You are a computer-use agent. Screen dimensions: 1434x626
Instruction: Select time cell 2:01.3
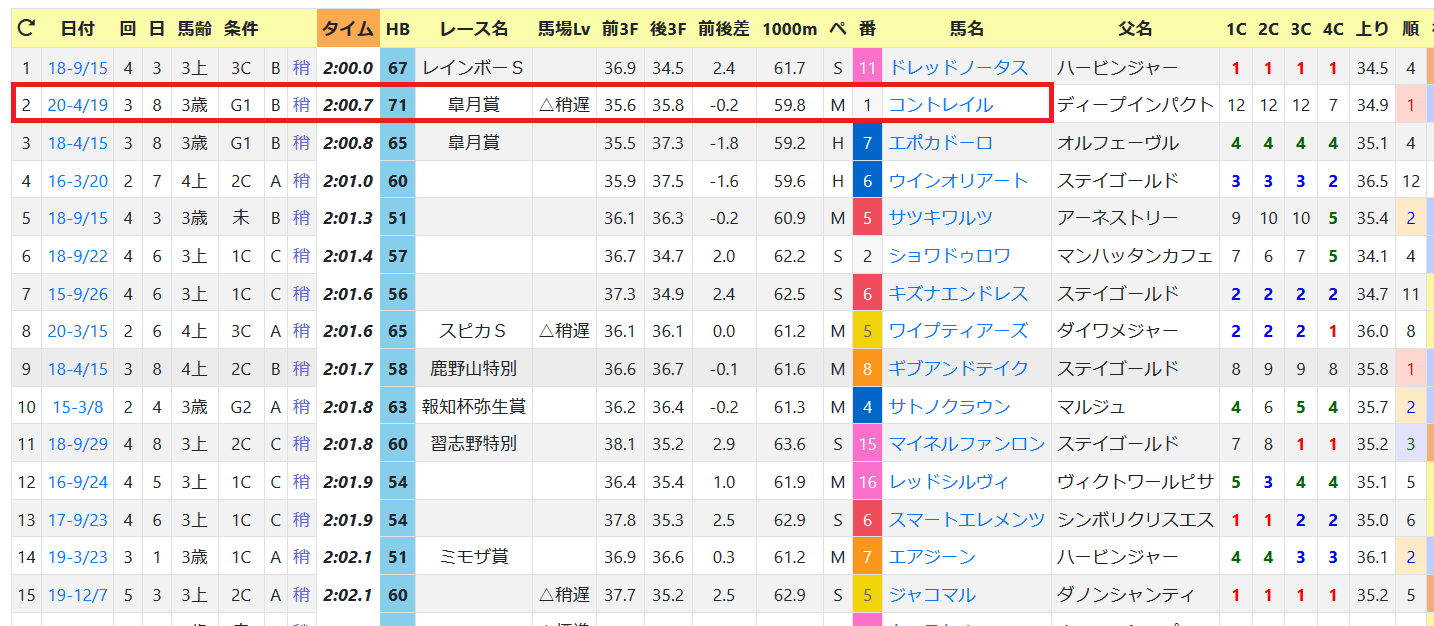(348, 218)
